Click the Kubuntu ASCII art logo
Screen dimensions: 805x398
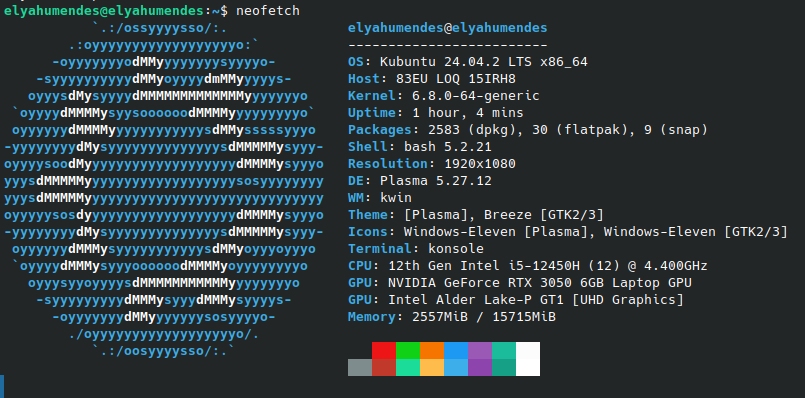point(164,189)
